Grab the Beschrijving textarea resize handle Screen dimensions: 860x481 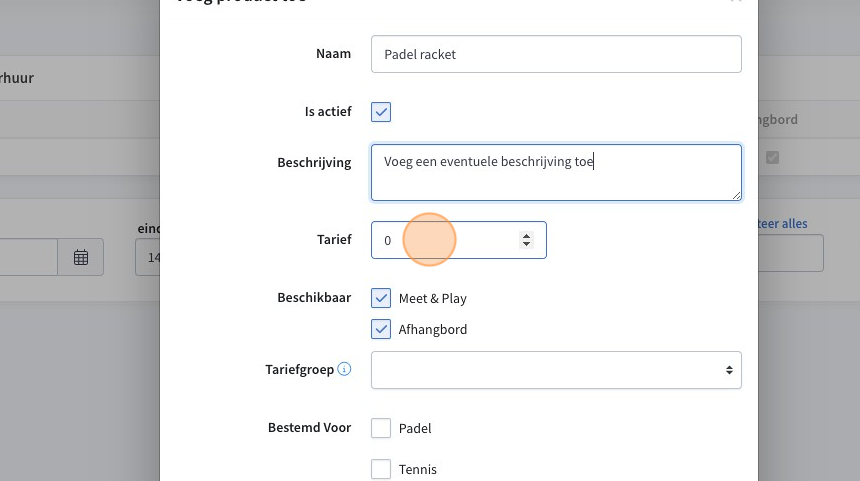736,195
